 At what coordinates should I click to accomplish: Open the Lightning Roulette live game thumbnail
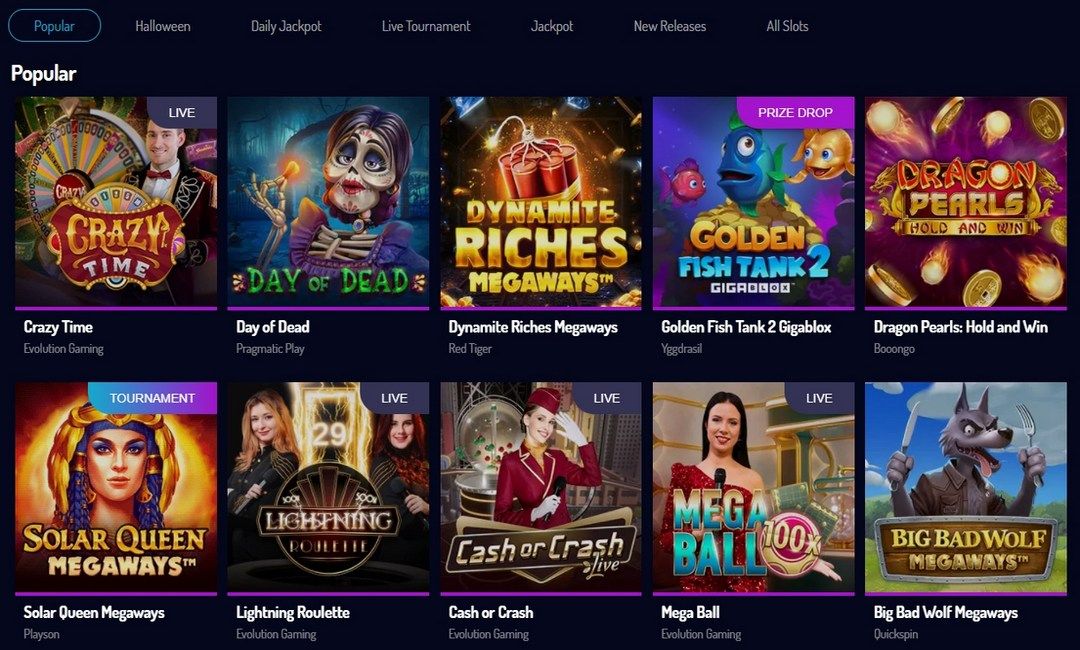tap(328, 488)
